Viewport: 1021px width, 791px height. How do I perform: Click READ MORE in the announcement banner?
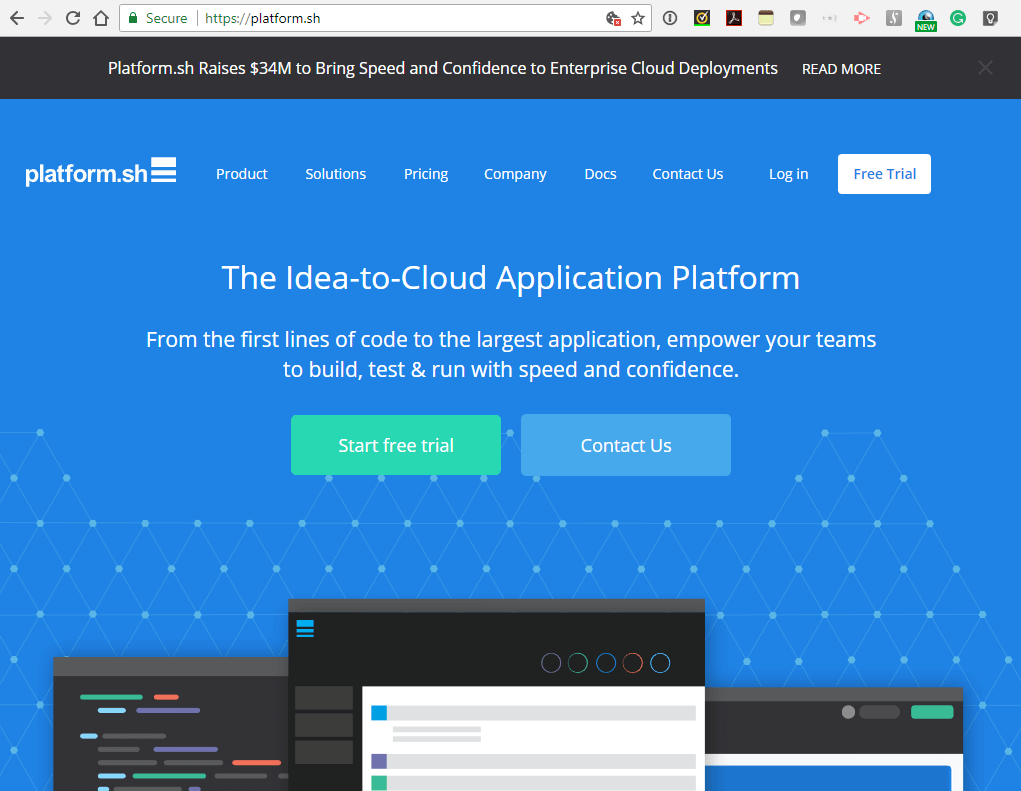[x=841, y=69]
